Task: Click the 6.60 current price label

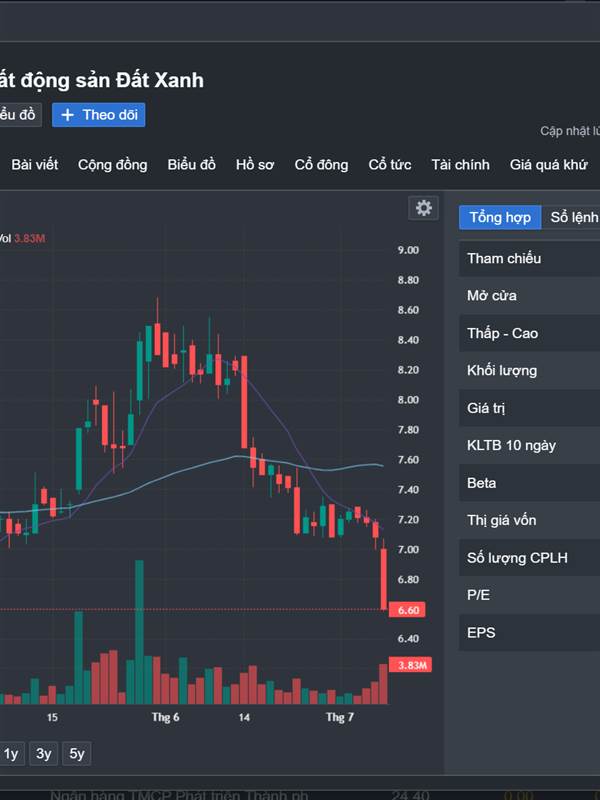Action: [x=407, y=610]
